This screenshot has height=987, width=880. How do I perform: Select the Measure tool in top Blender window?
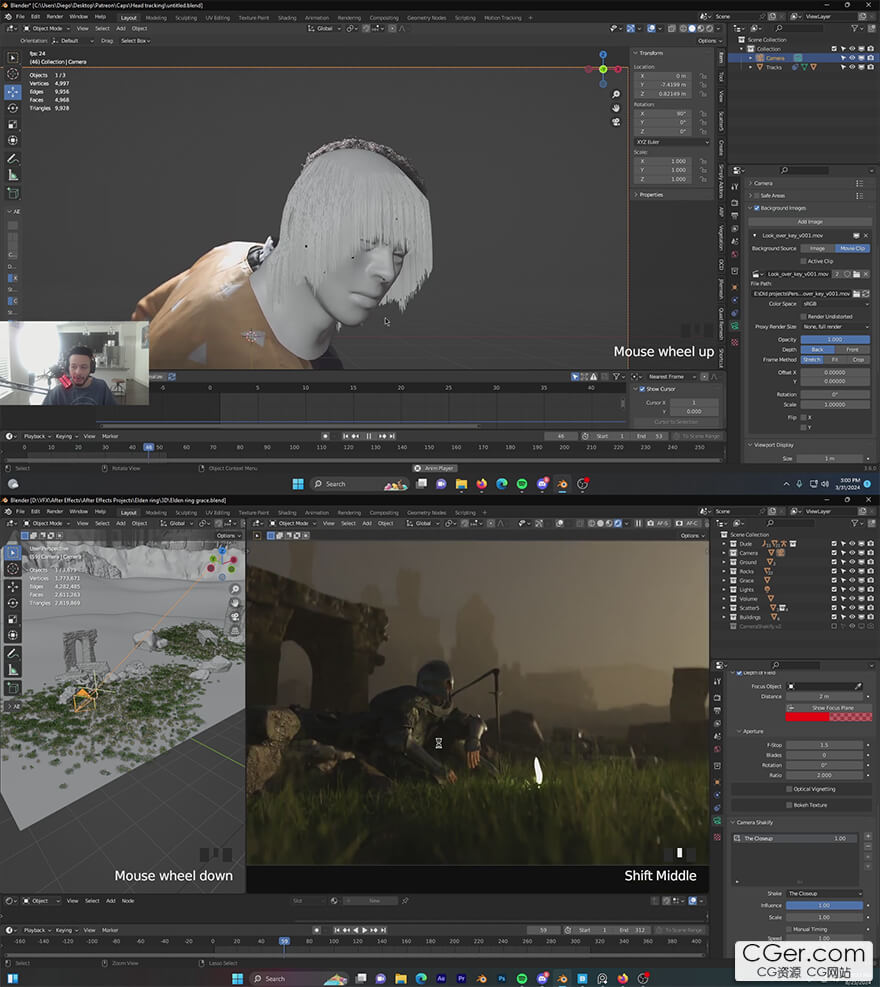coord(13,175)
